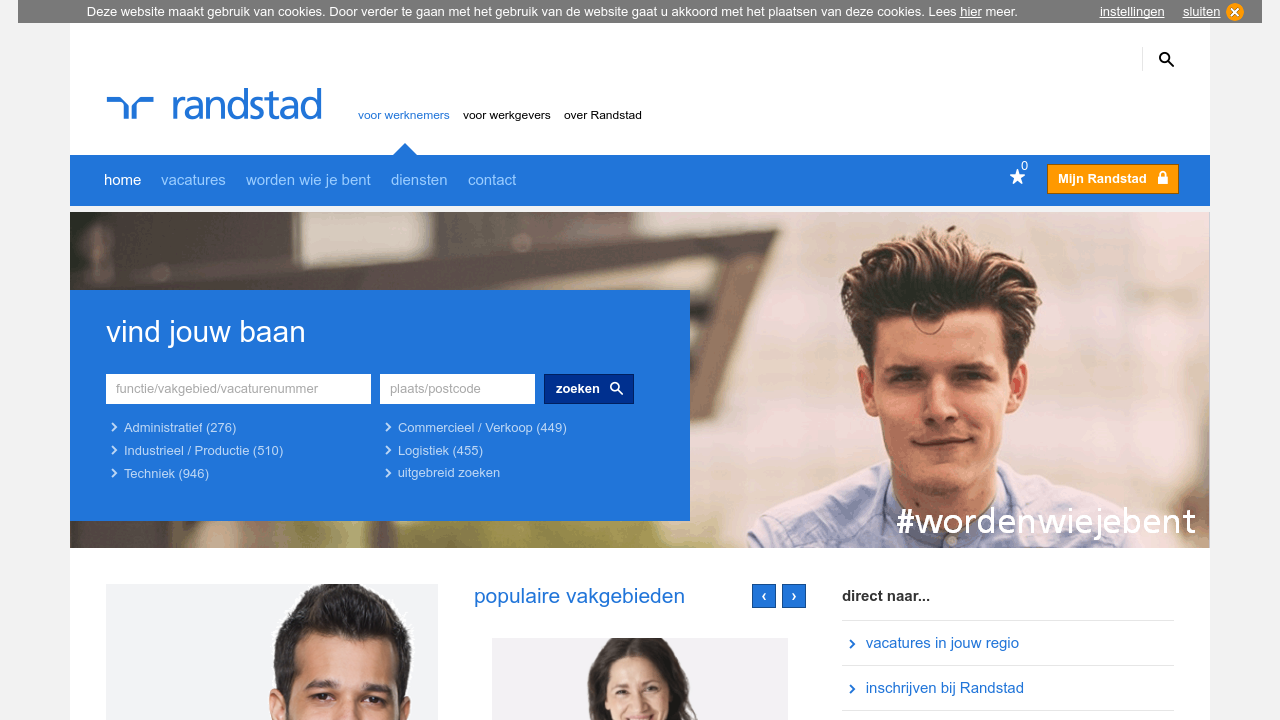Switch to the over Randstad tab

click(x=602, y=115)
